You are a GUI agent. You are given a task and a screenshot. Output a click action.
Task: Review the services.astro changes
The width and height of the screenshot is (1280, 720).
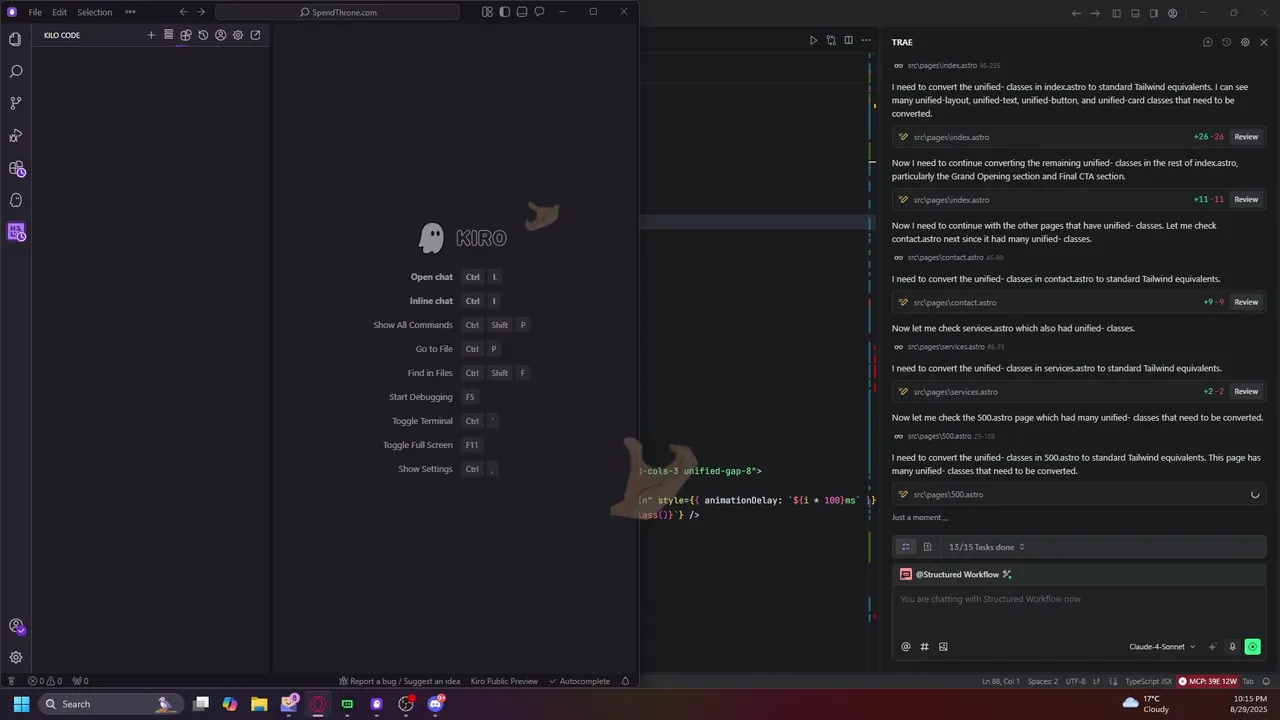[1246, 391]
